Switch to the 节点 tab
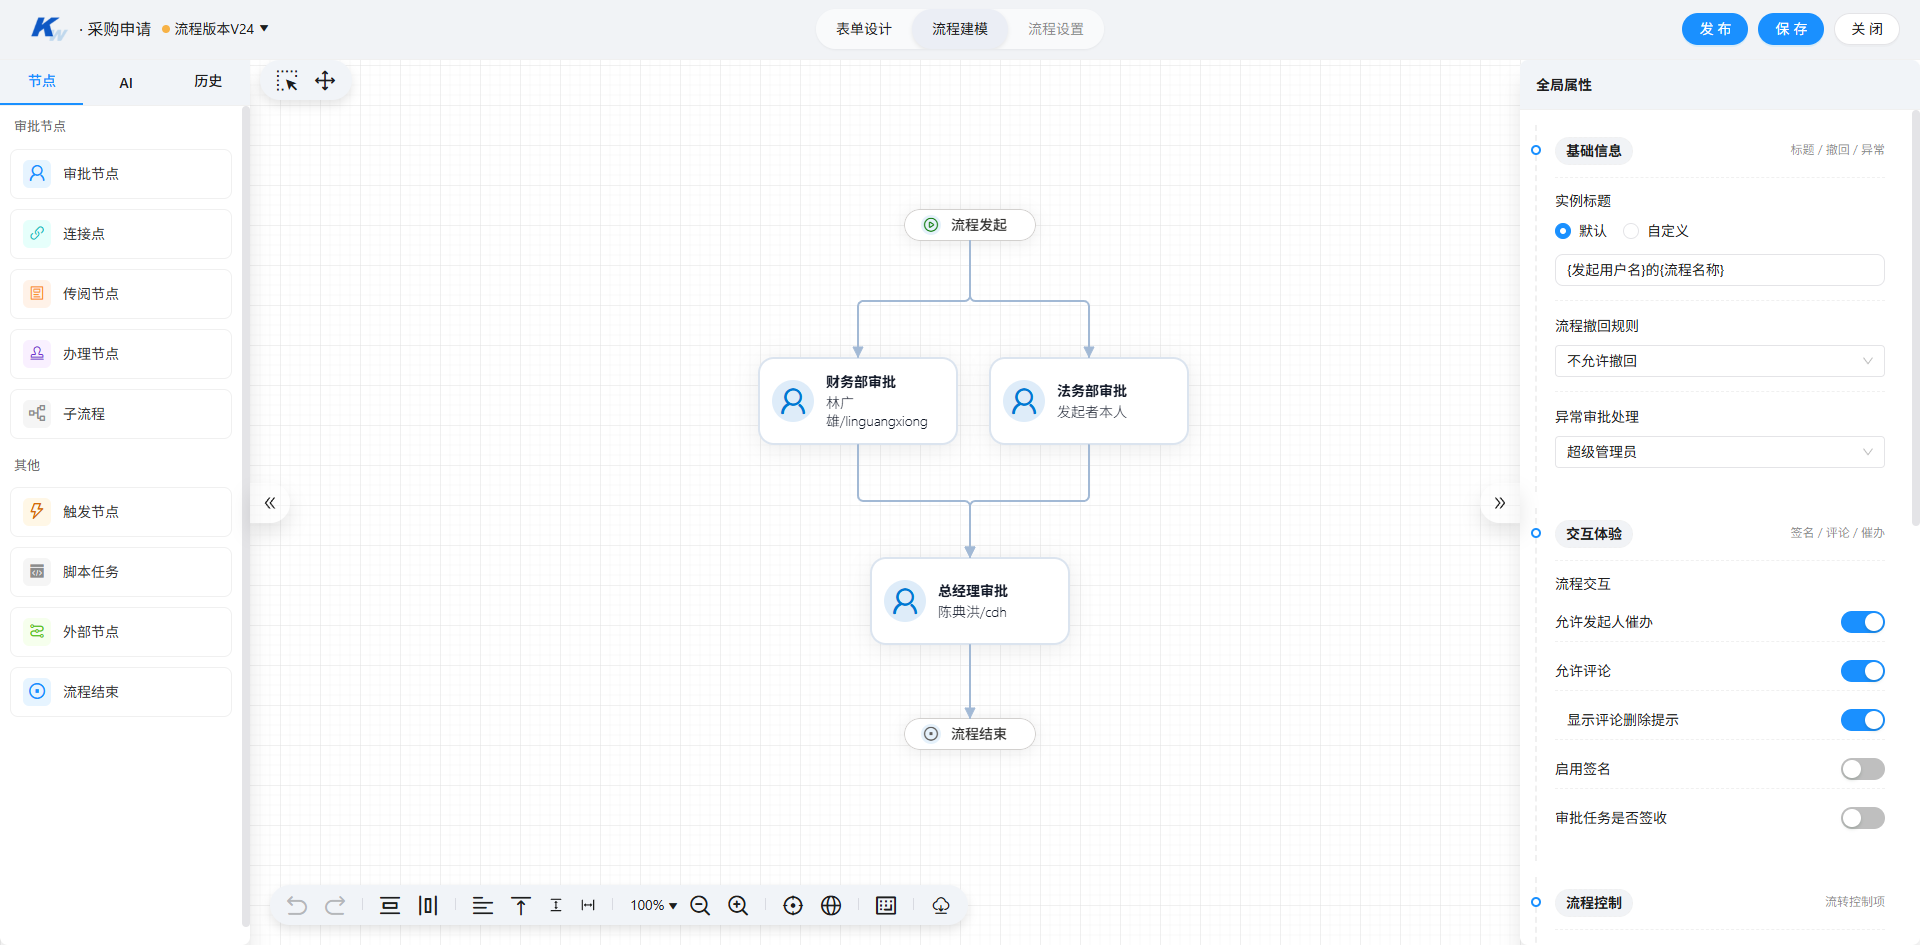1920x945 pixels. coord(42,81)
